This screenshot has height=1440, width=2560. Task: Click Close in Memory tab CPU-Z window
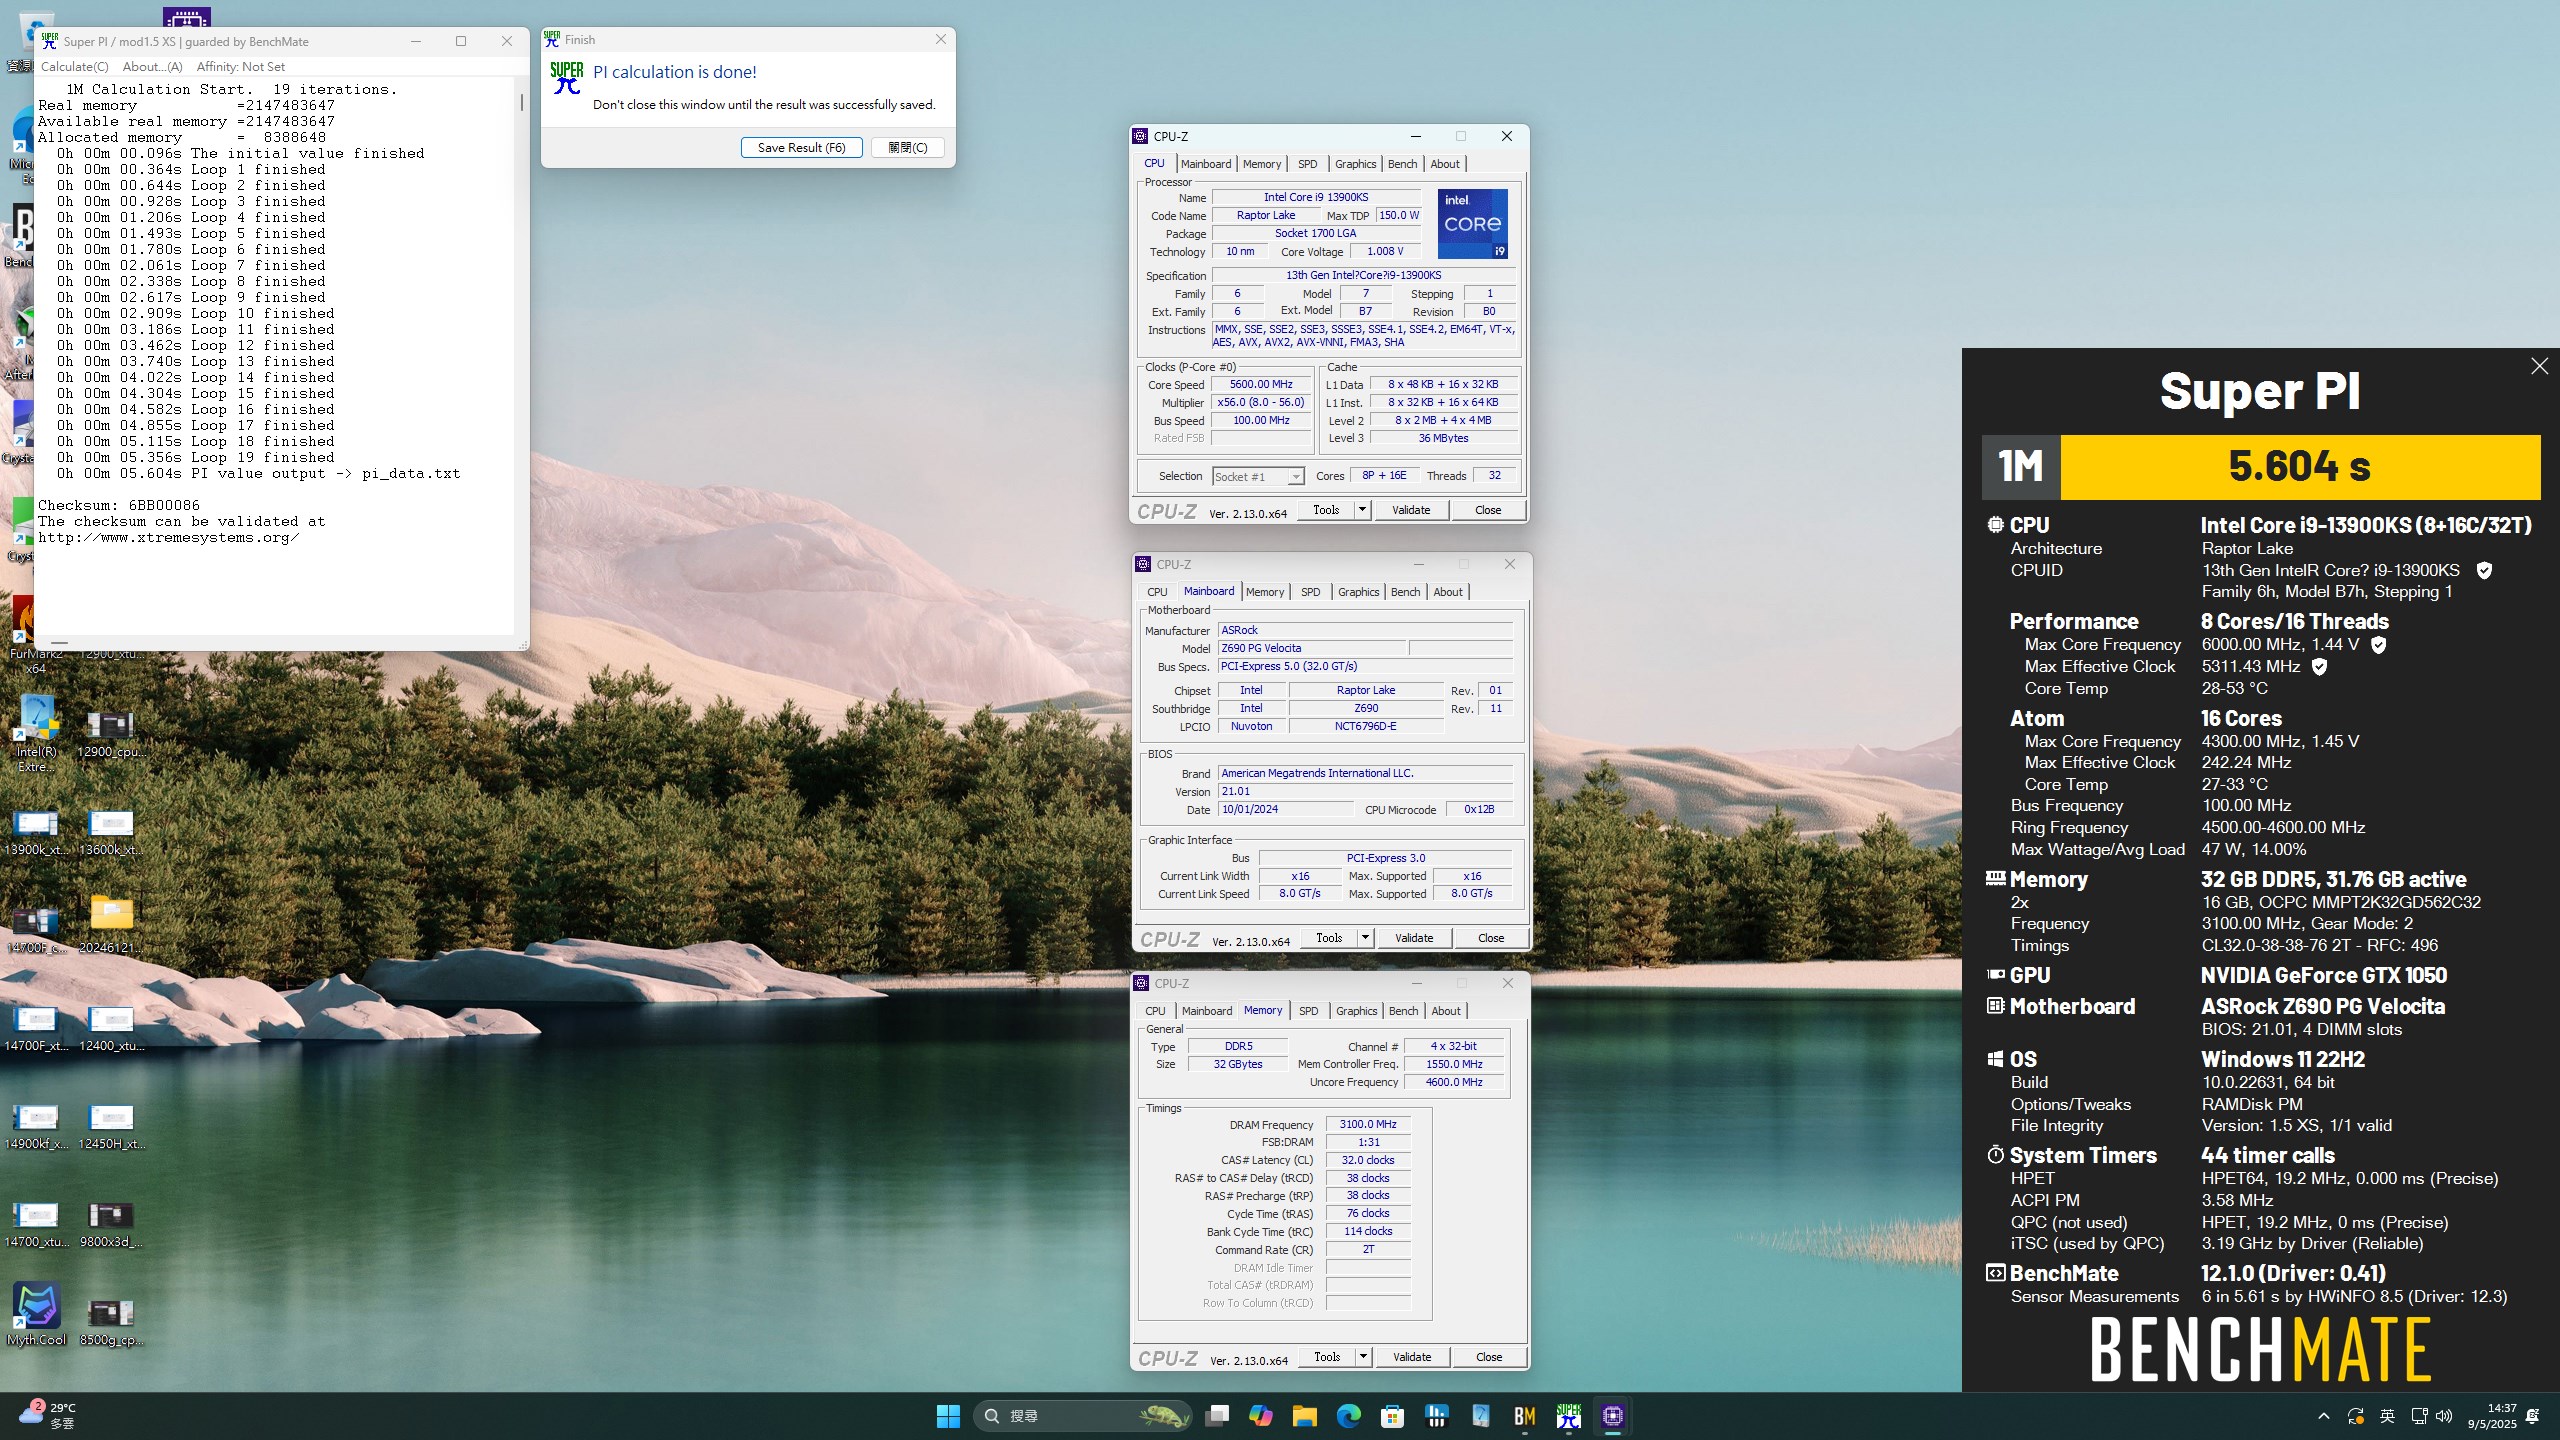(1489, 1357)
